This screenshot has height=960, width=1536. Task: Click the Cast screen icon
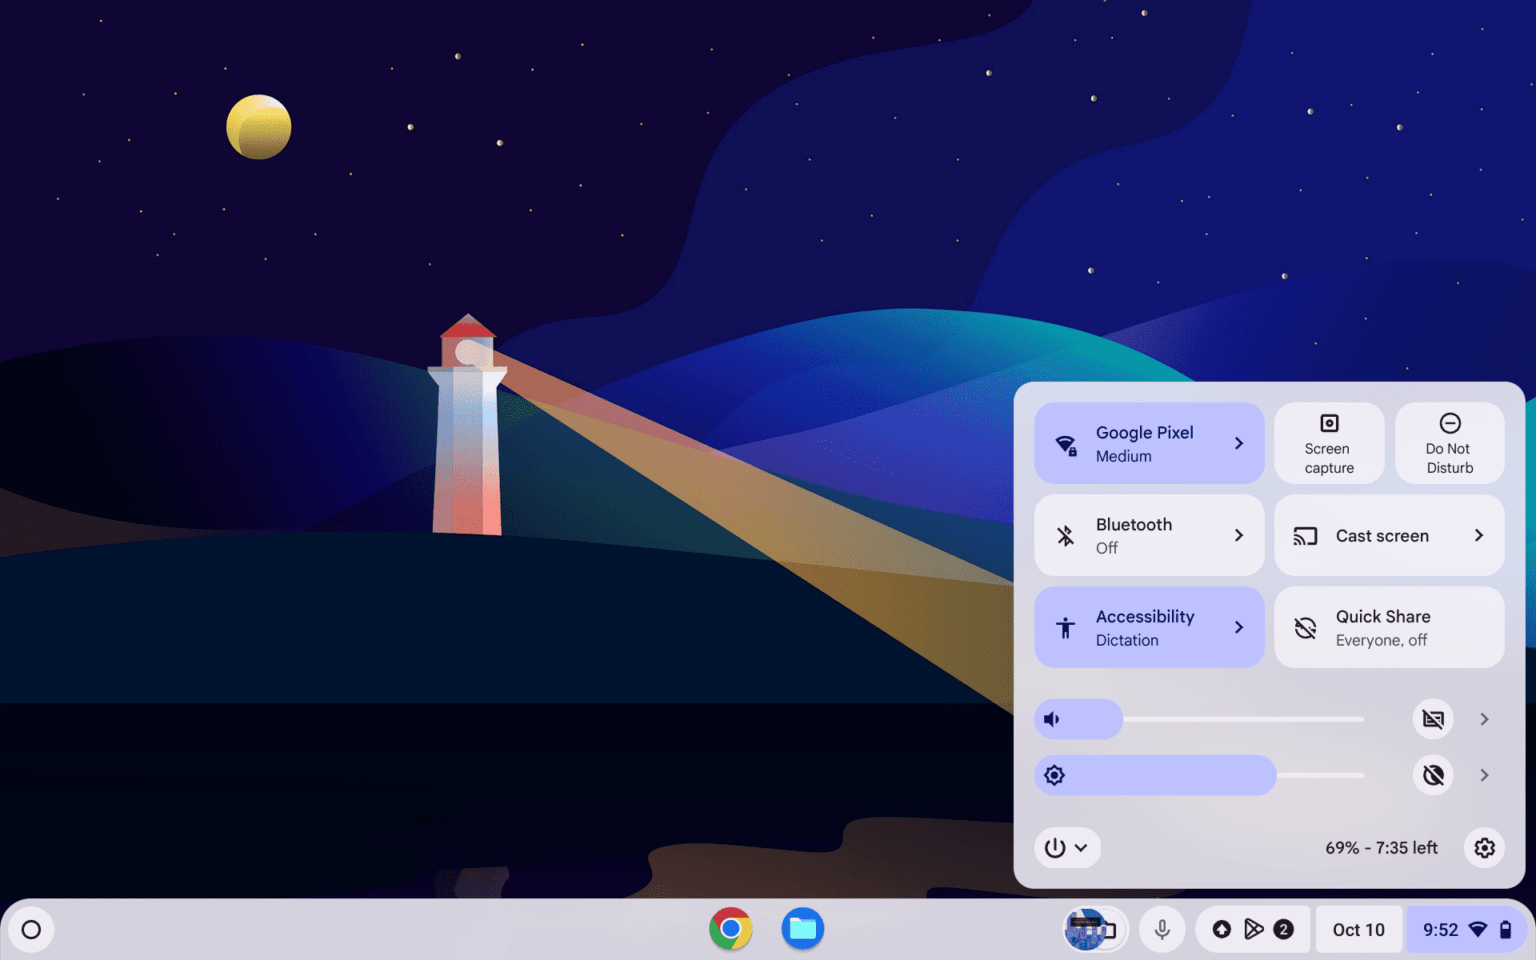pos(1305,535)
